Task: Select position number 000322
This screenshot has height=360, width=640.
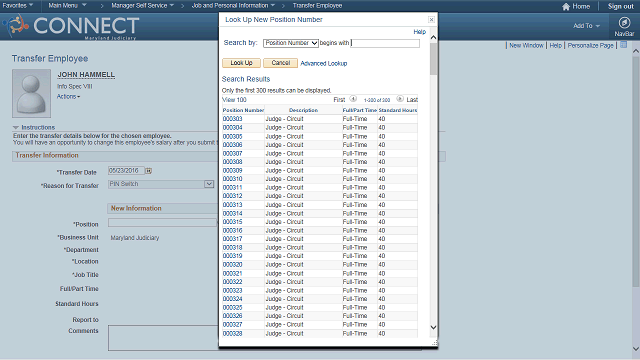Action: (232, 282)
